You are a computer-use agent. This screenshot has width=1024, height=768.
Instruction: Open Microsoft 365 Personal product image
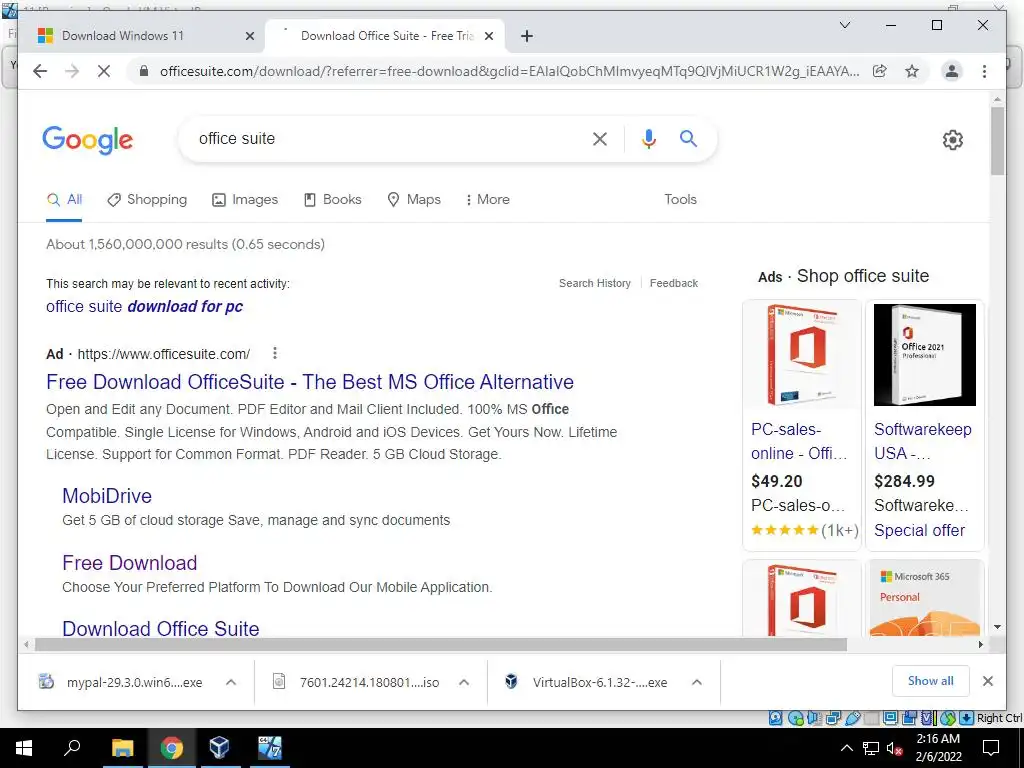925,598
